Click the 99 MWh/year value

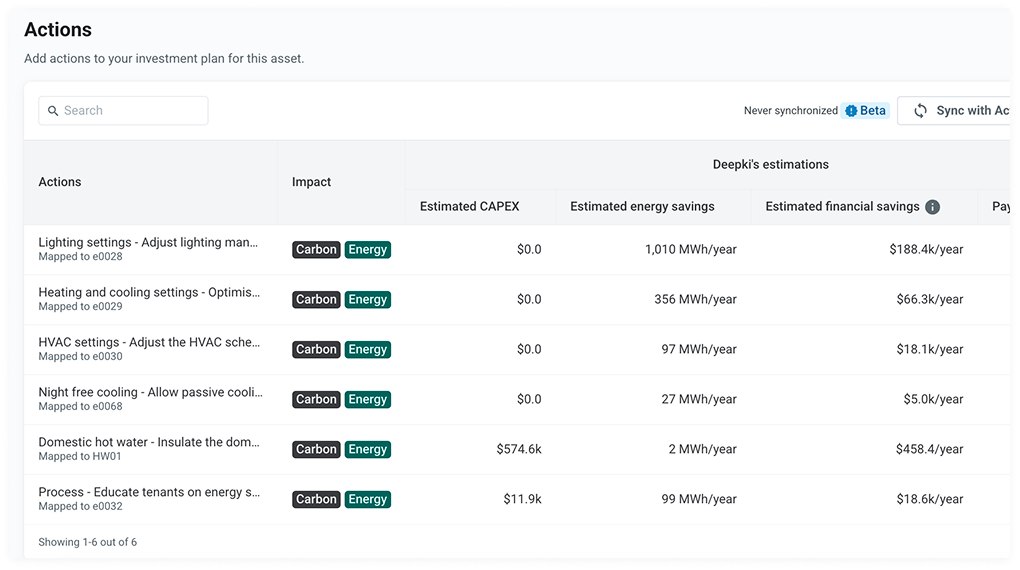699,500
